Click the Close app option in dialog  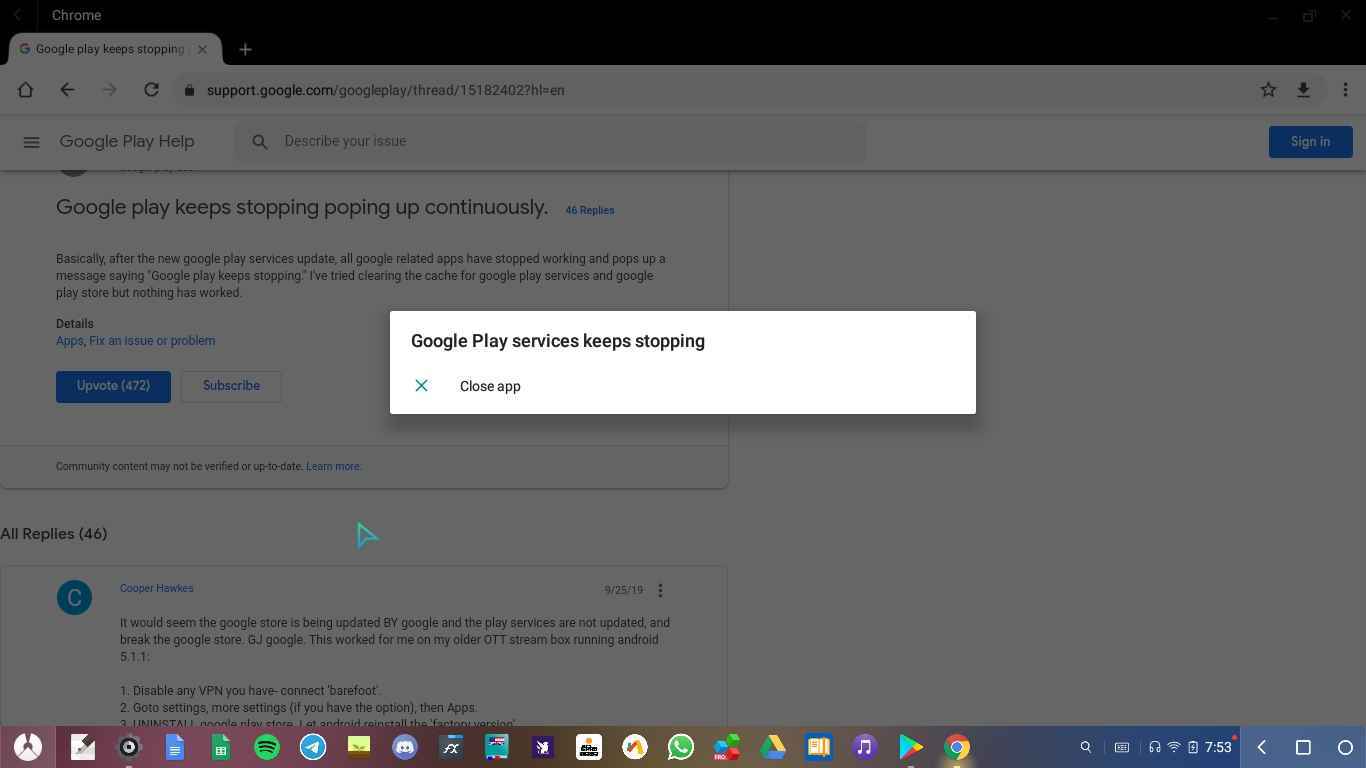point(489,386)
